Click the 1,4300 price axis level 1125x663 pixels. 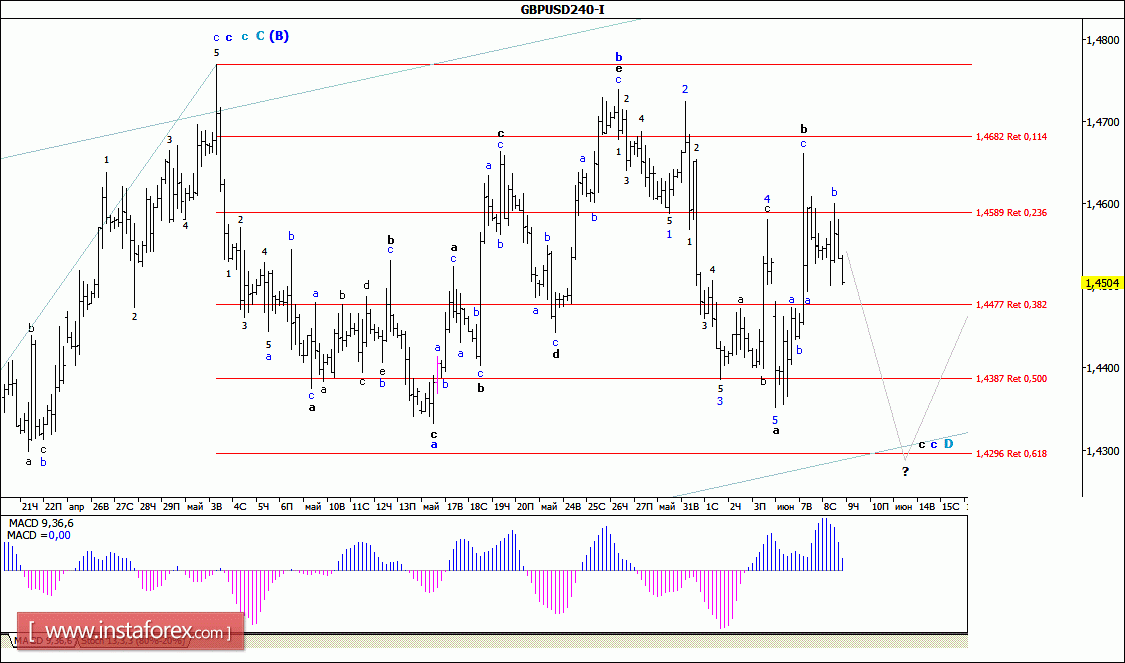pos(1102,451)
